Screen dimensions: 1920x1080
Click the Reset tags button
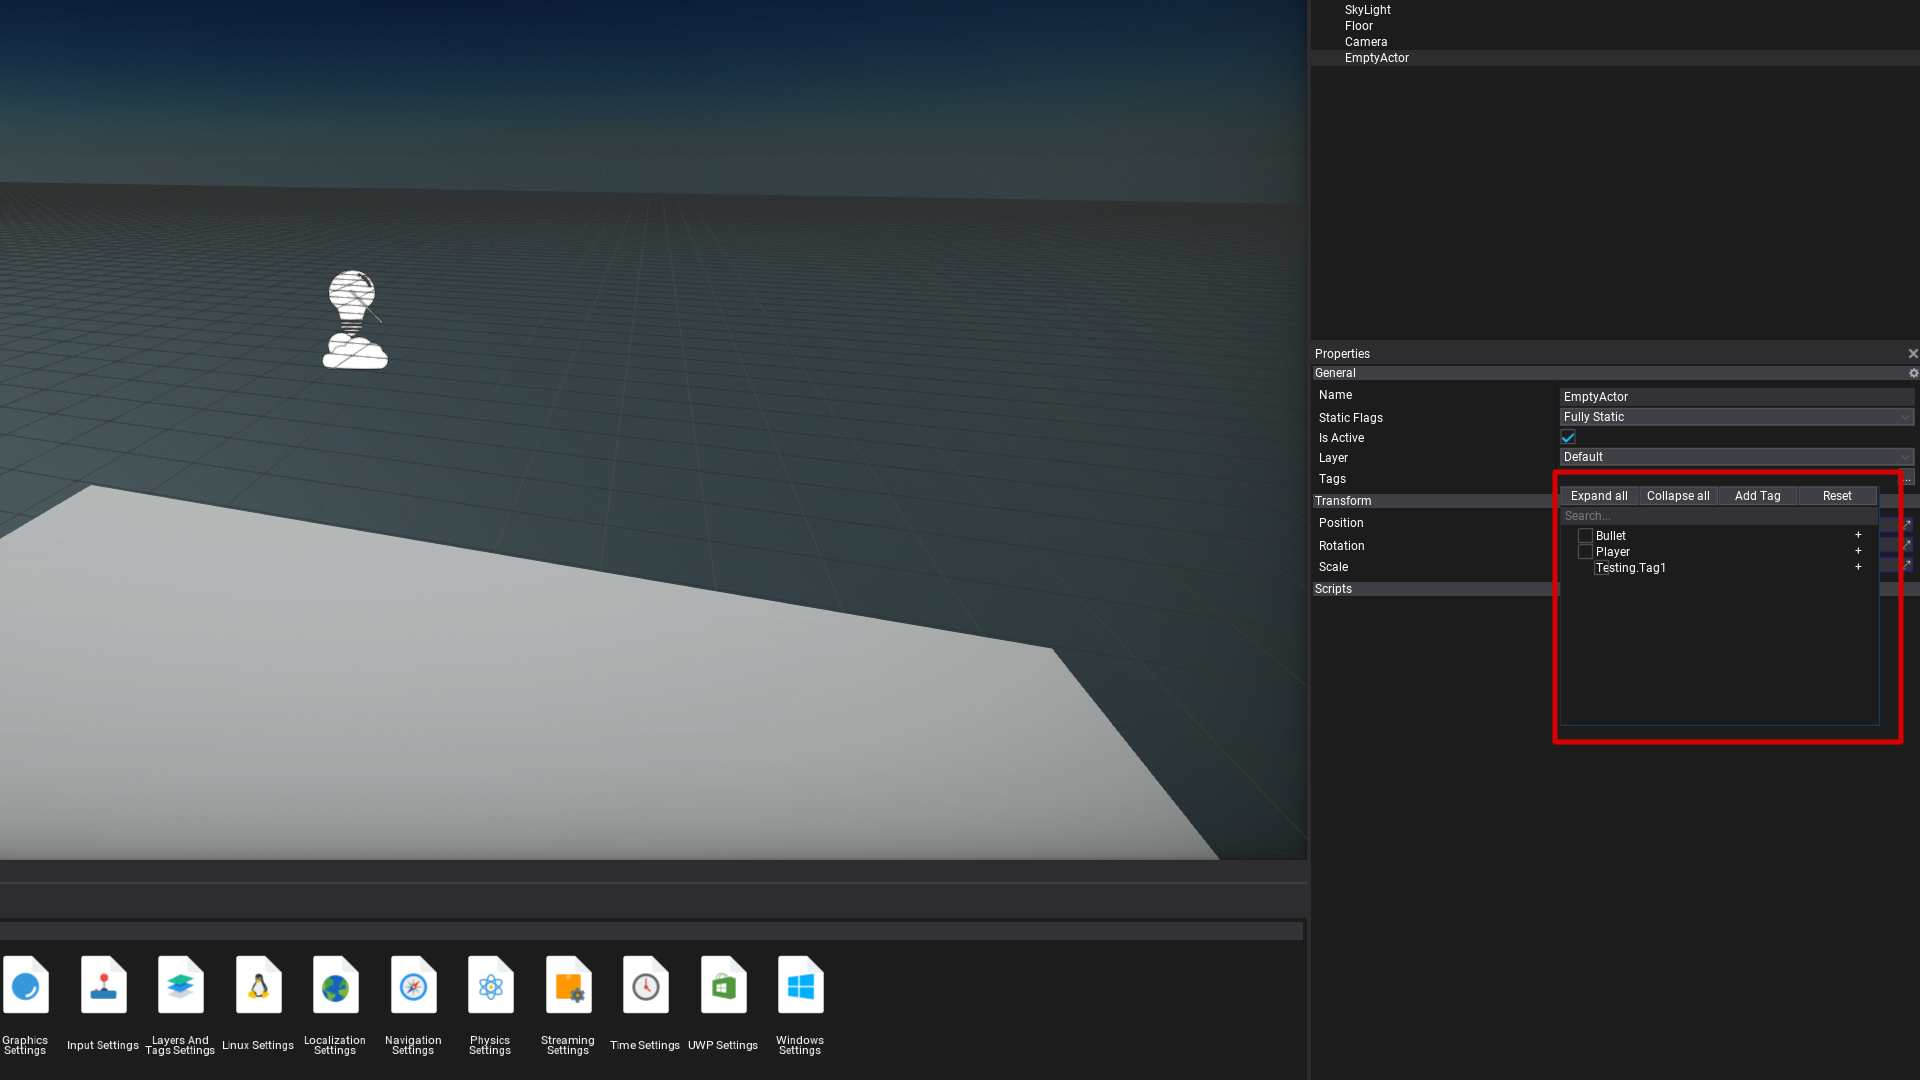[x=1837, y=496]
